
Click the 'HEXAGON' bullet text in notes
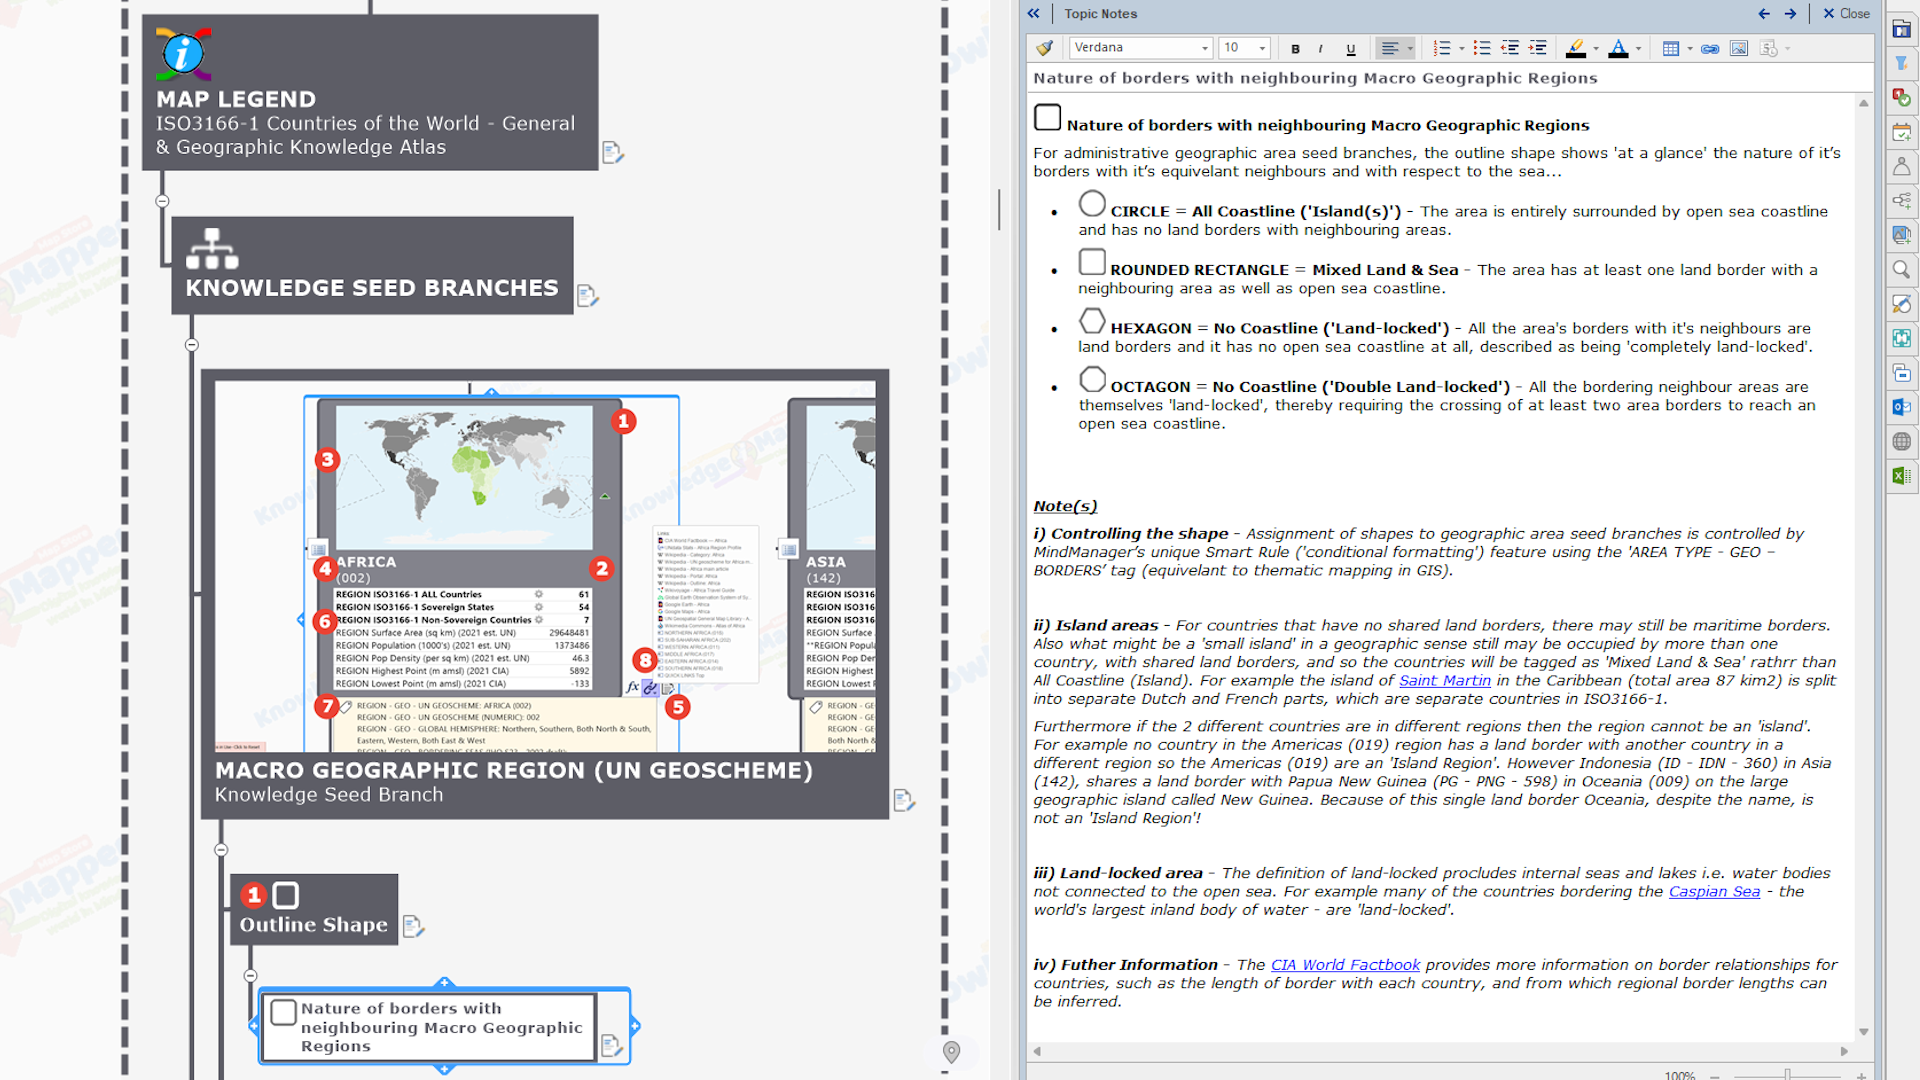[1150, 329]
